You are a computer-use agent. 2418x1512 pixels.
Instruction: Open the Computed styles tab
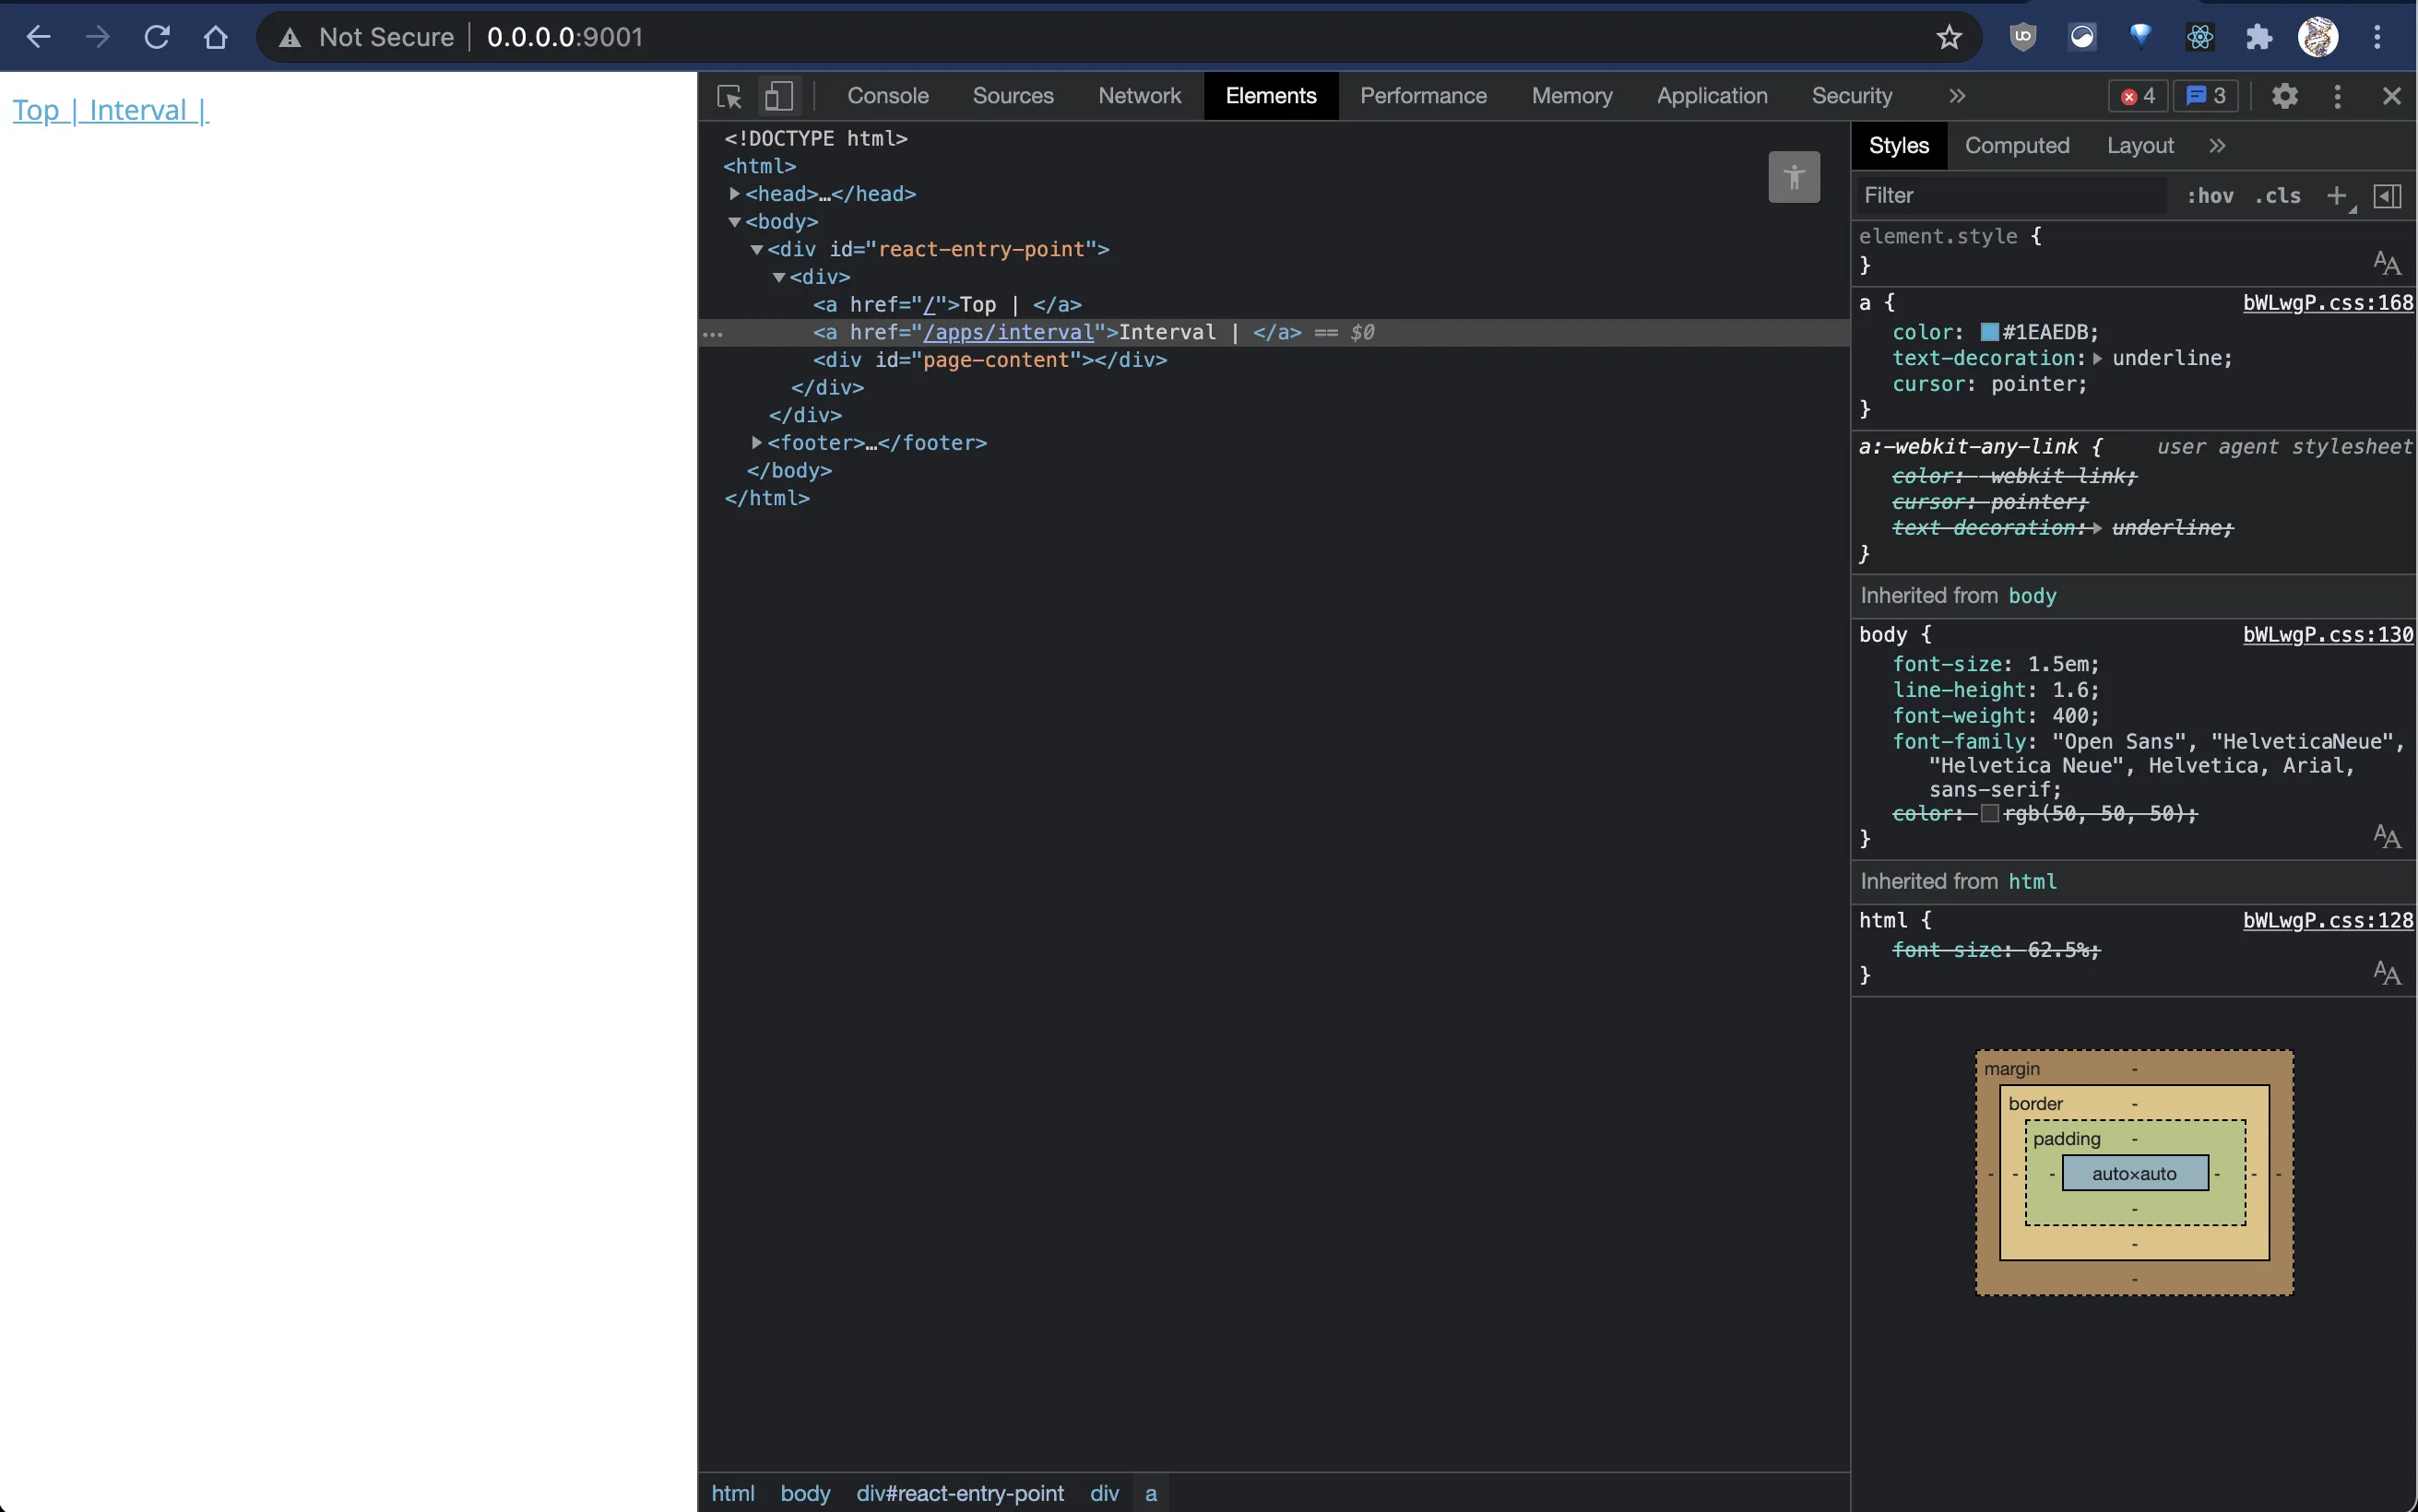[2016, 146]
